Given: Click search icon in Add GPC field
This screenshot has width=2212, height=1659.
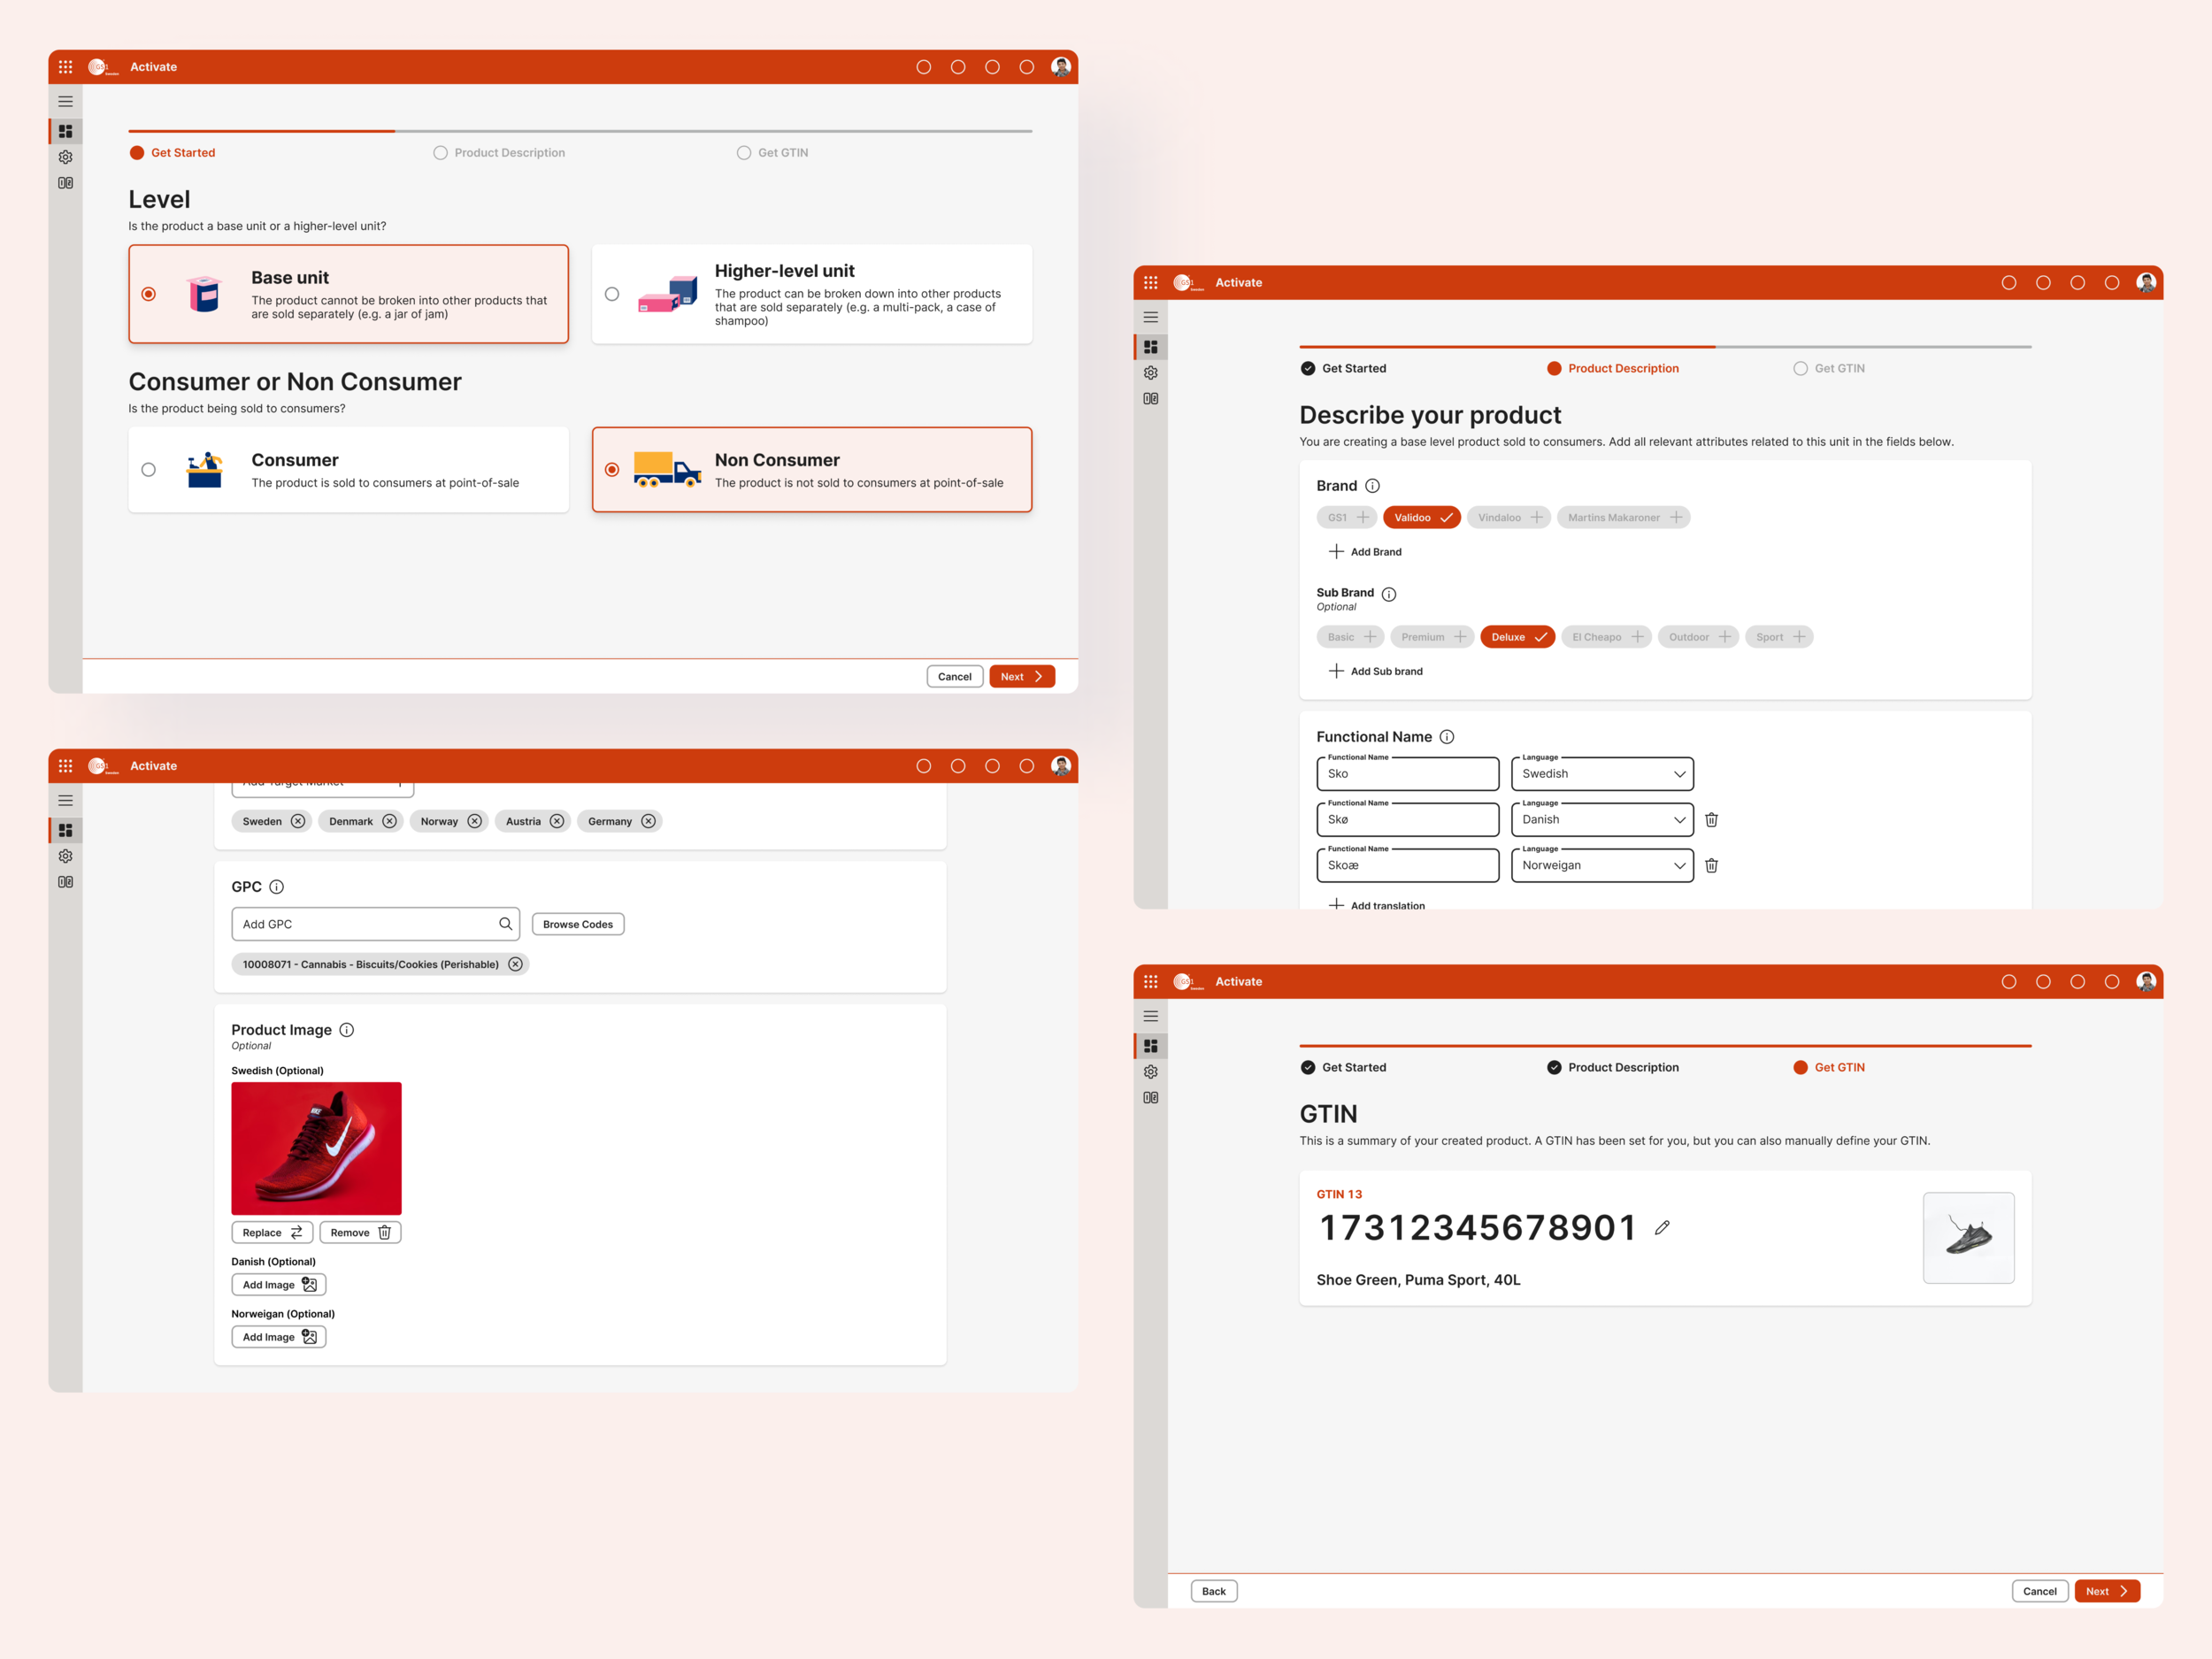Looking at the screenshot, I should (505, 924).
